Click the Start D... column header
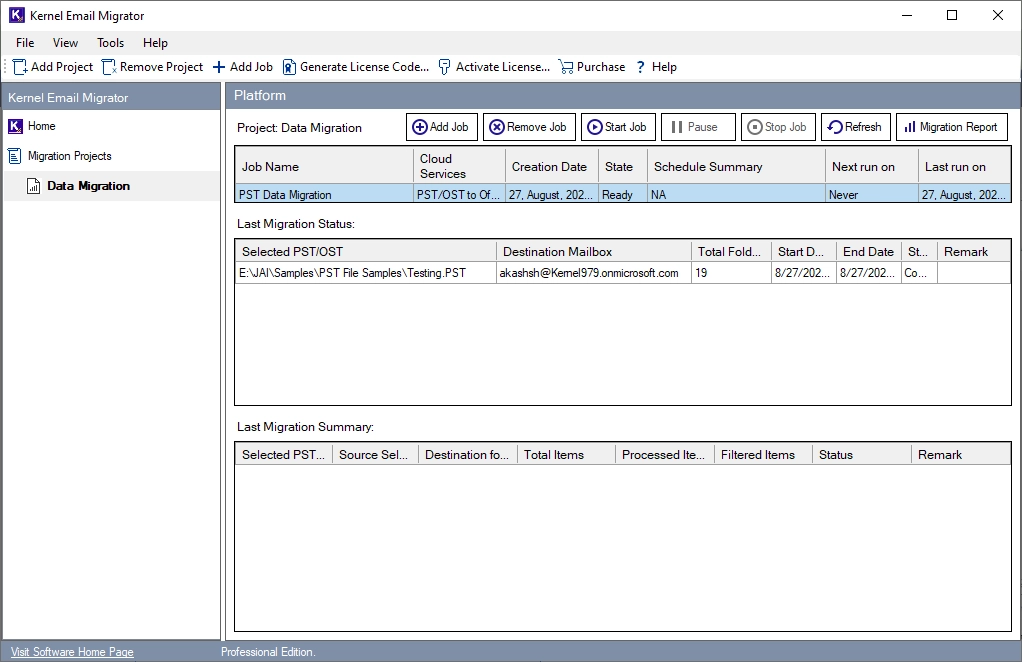This screenshot has height=662, width=1022. tap(804, 252)
